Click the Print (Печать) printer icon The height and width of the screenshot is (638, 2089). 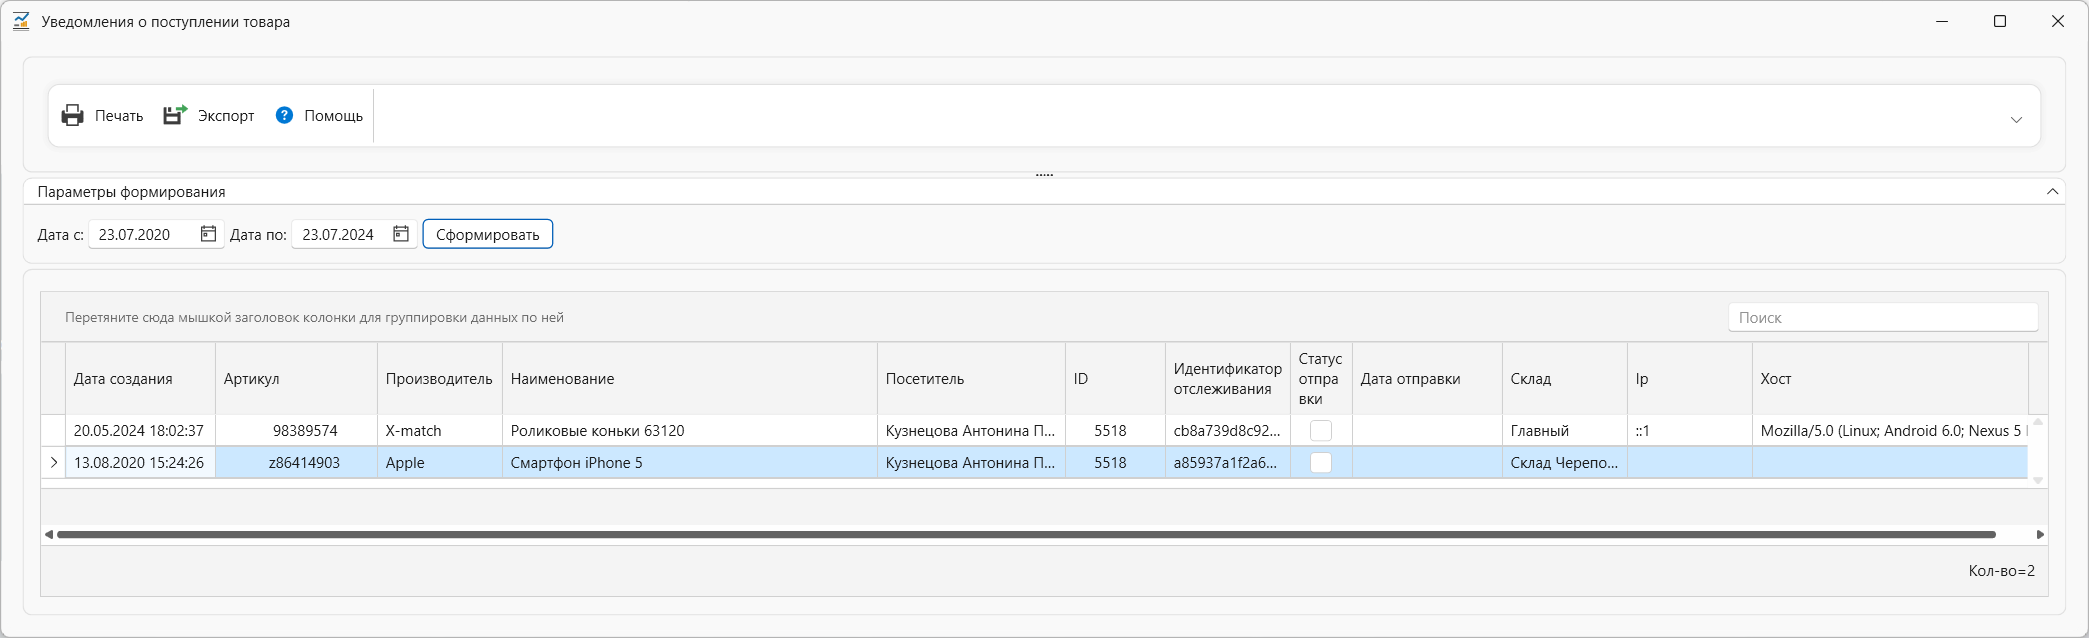[73, 116]
